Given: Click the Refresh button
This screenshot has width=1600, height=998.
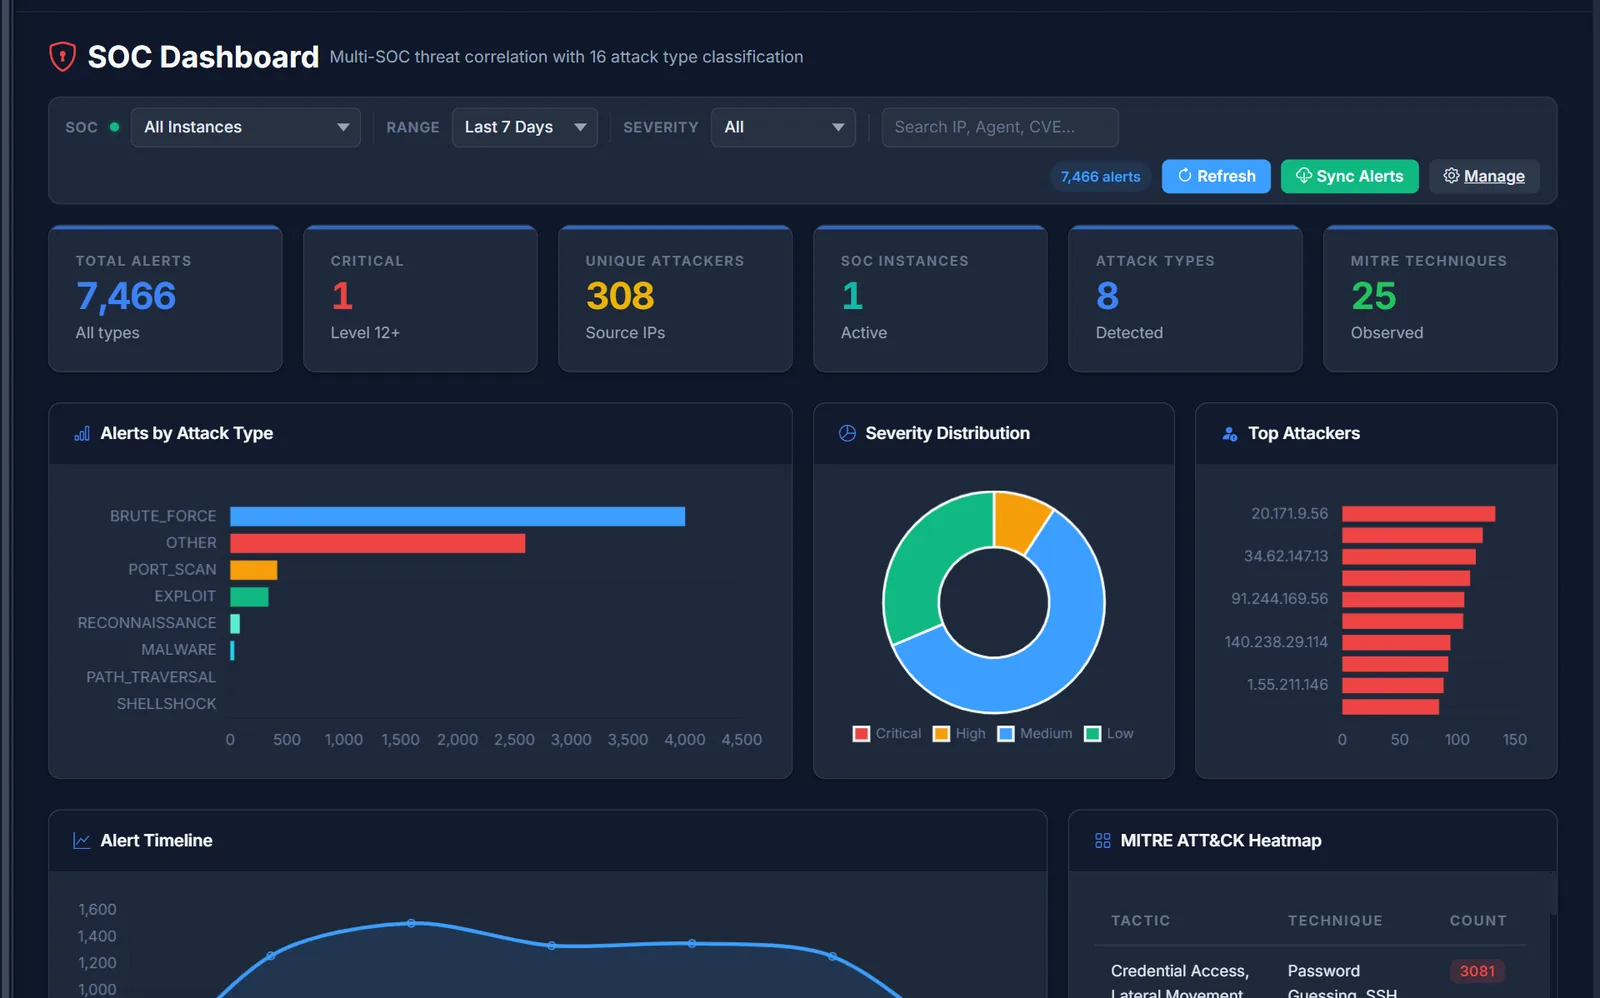Looking at the screenshot, I should [1216, 176].
